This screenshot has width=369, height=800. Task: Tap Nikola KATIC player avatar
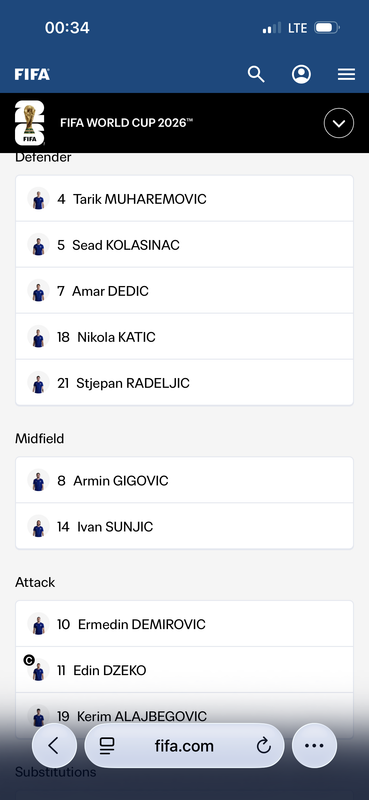click(38, 337)
